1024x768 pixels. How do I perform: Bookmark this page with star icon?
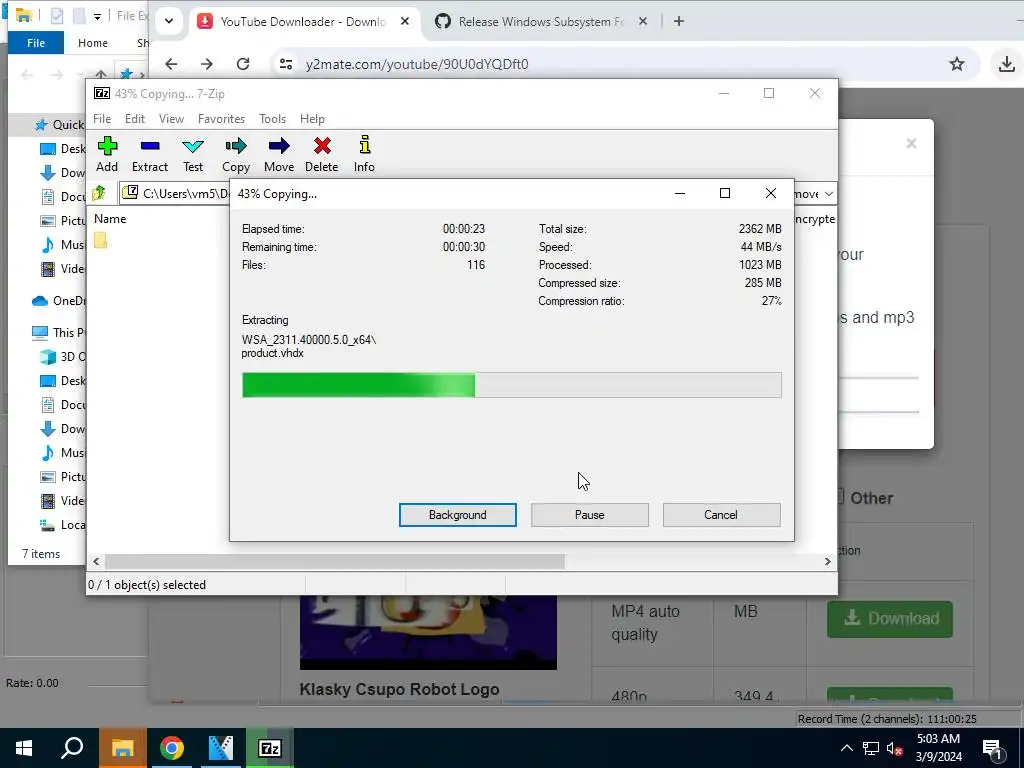pyautogui.click(x=957, y=63)
